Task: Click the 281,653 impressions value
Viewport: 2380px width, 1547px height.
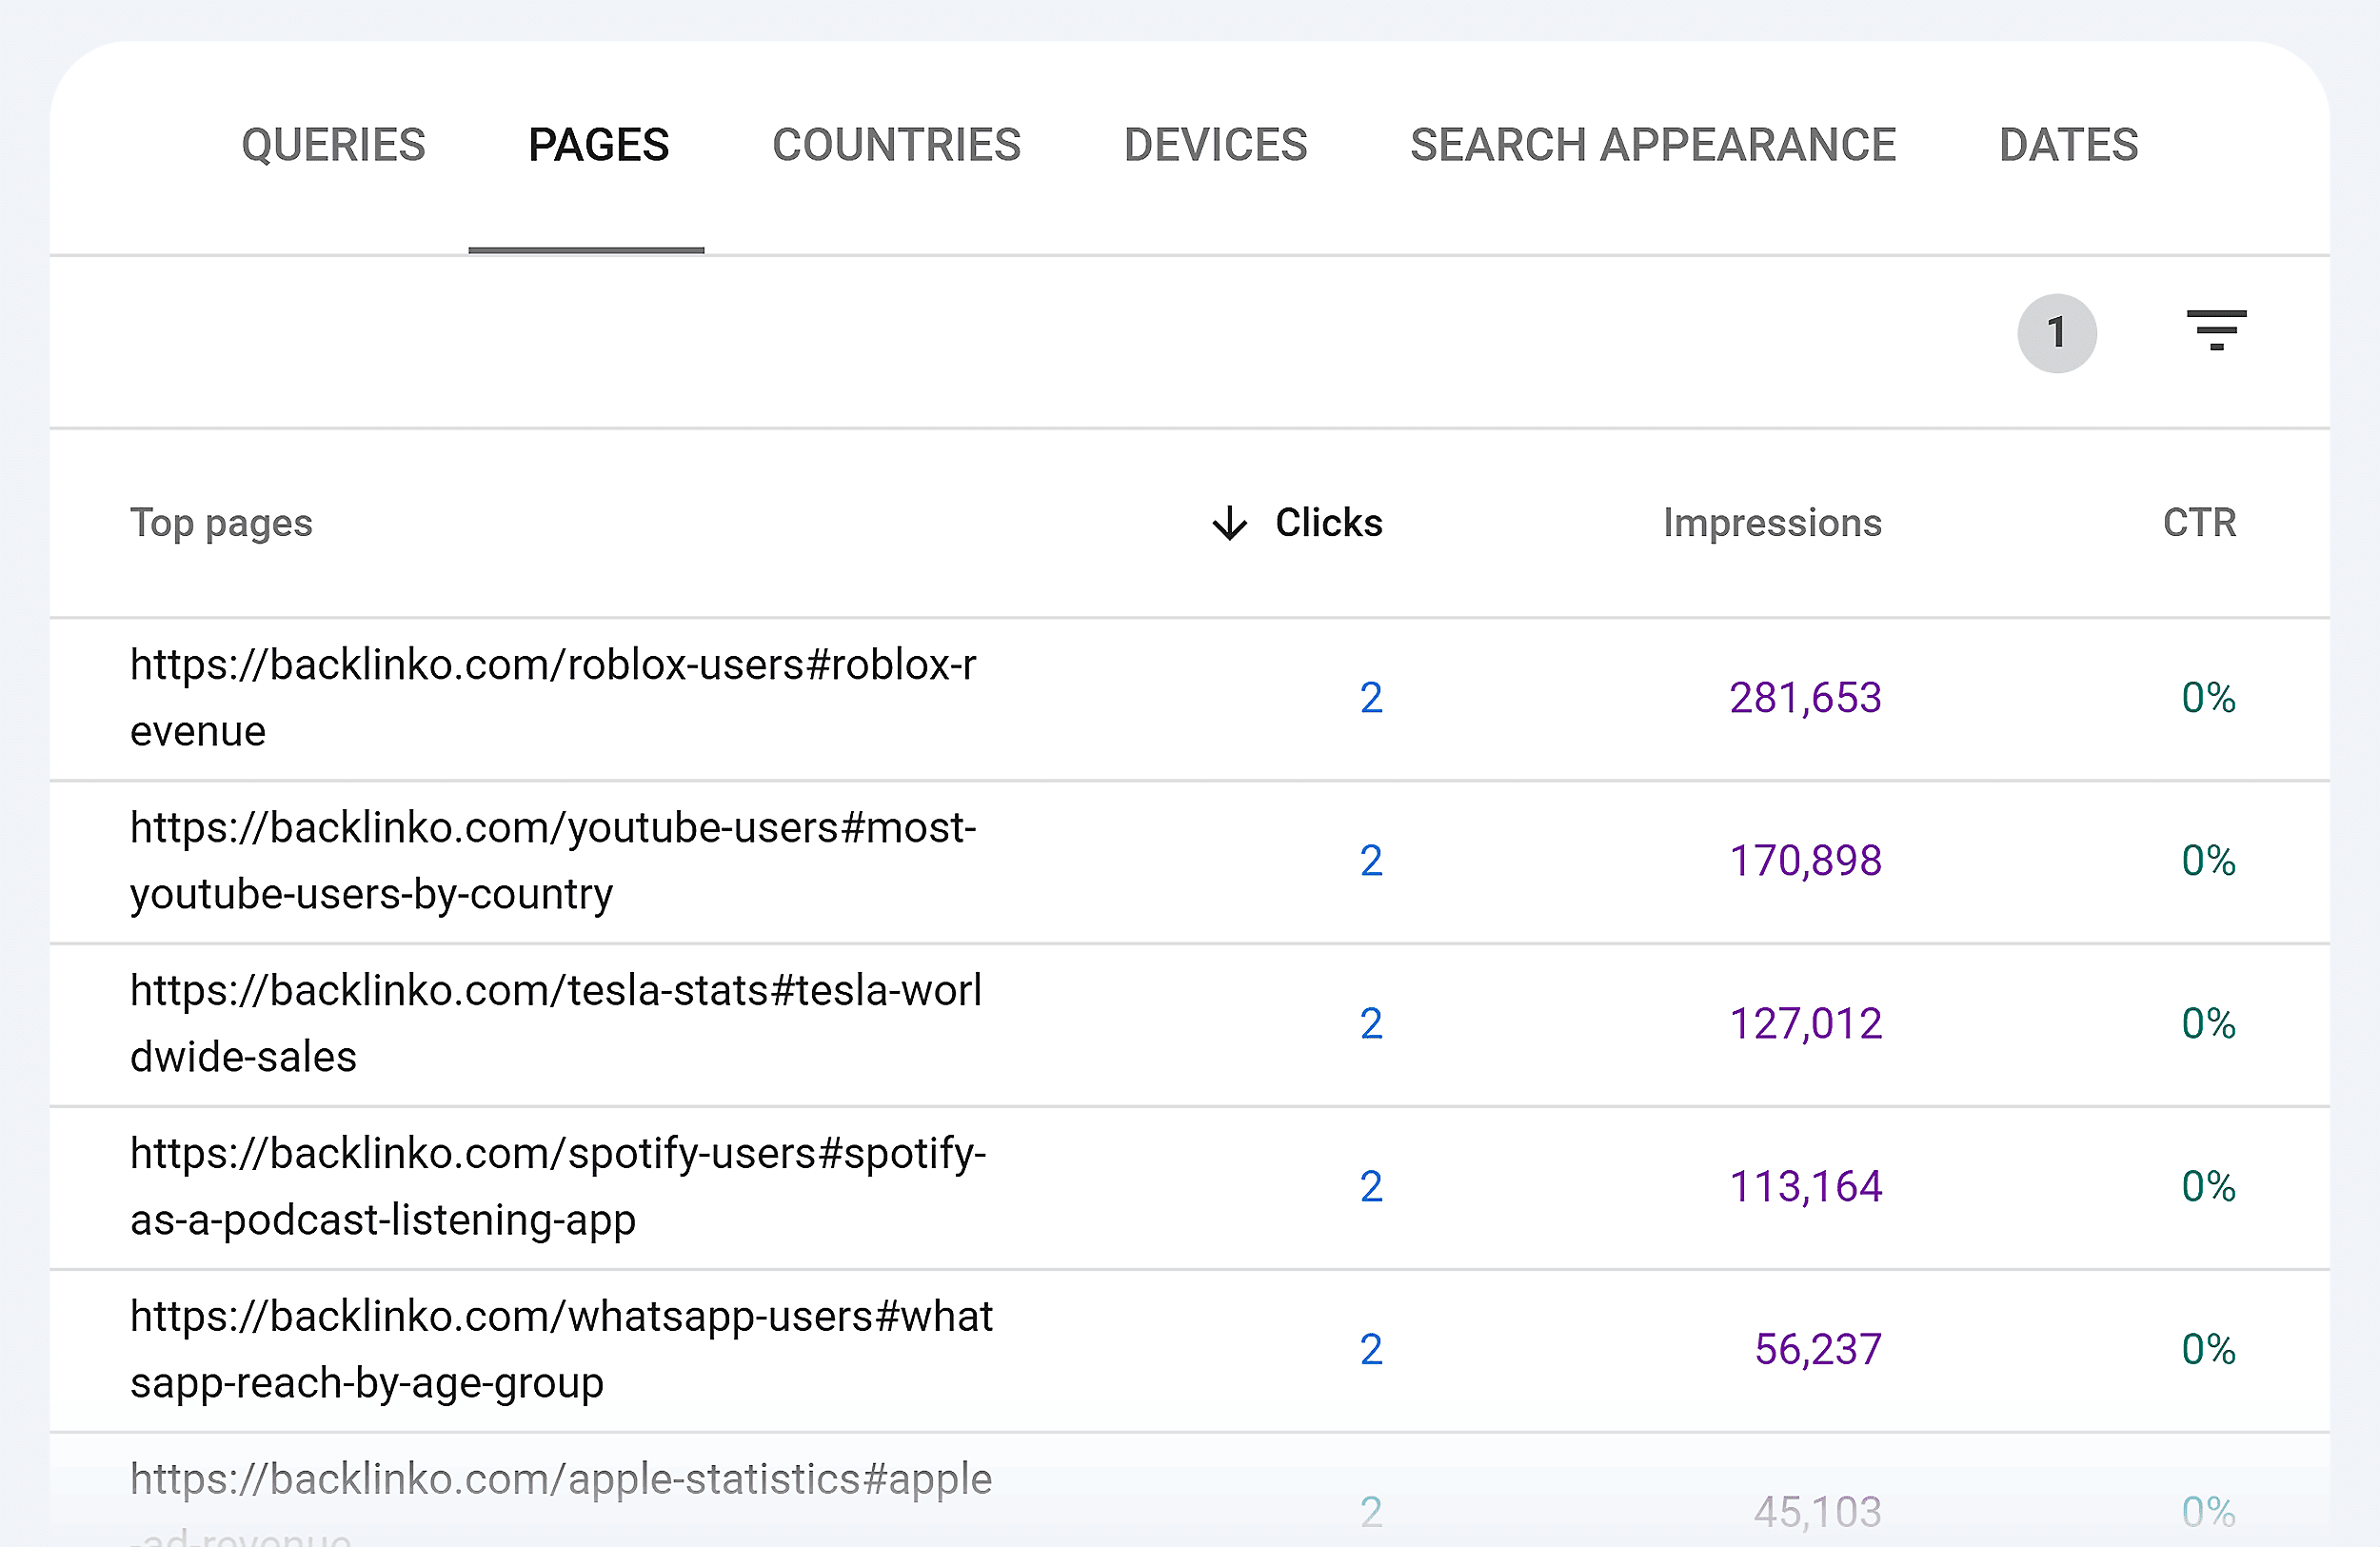Action: pyautogui.click(x=1805, y=698)
